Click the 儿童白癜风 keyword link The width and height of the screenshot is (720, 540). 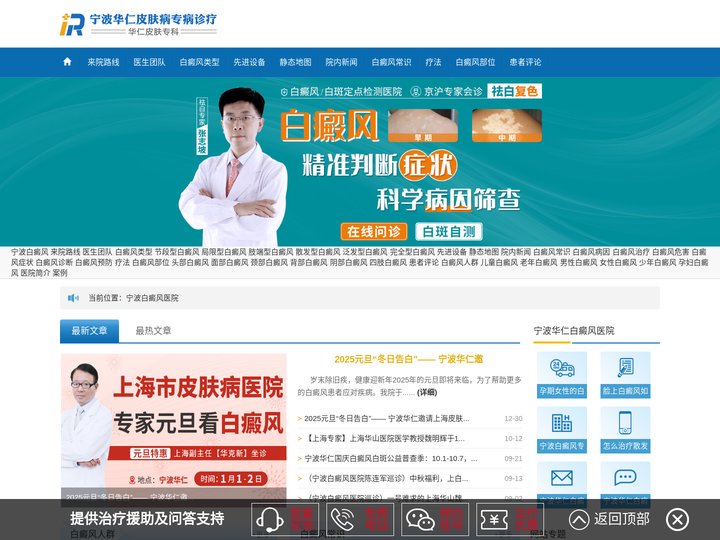[499, 262]
